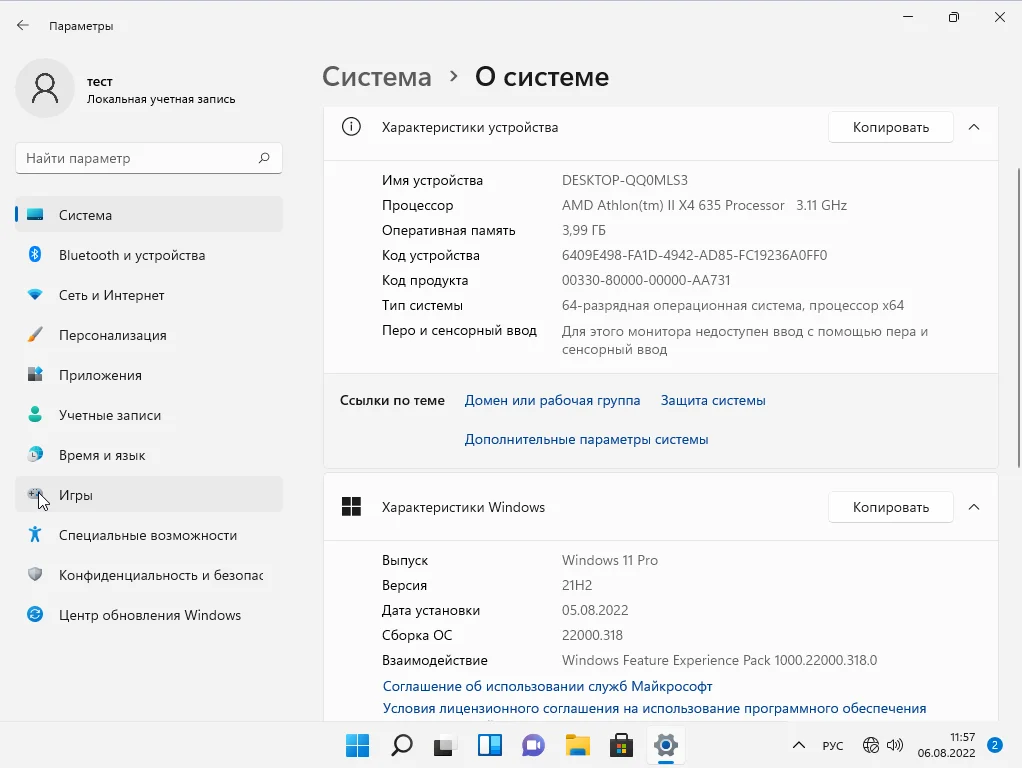Collapse the Device specifications section chevron
The width and height of the screenshot is (1022, 768).
tap(974, 127)
